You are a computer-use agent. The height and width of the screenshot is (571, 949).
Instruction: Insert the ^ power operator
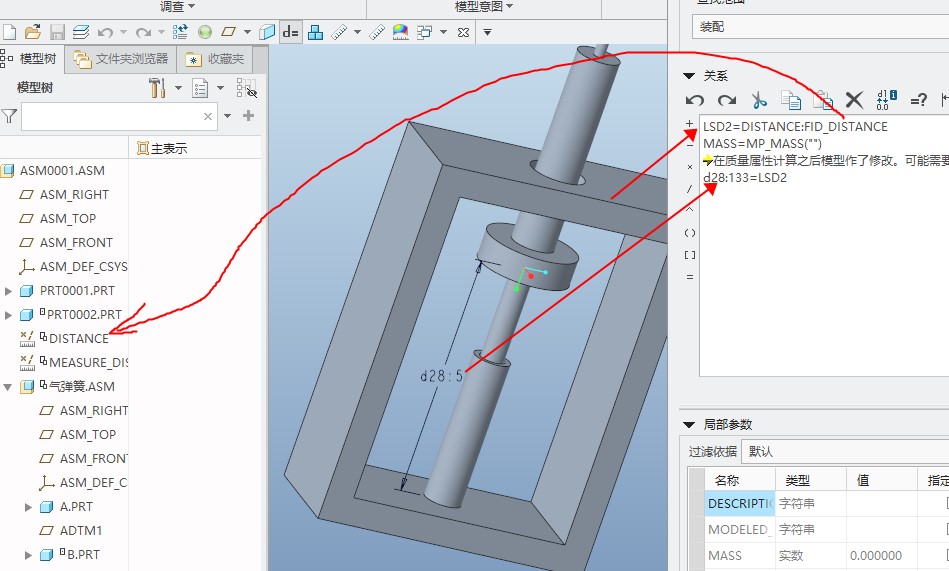tap(689, 210)
